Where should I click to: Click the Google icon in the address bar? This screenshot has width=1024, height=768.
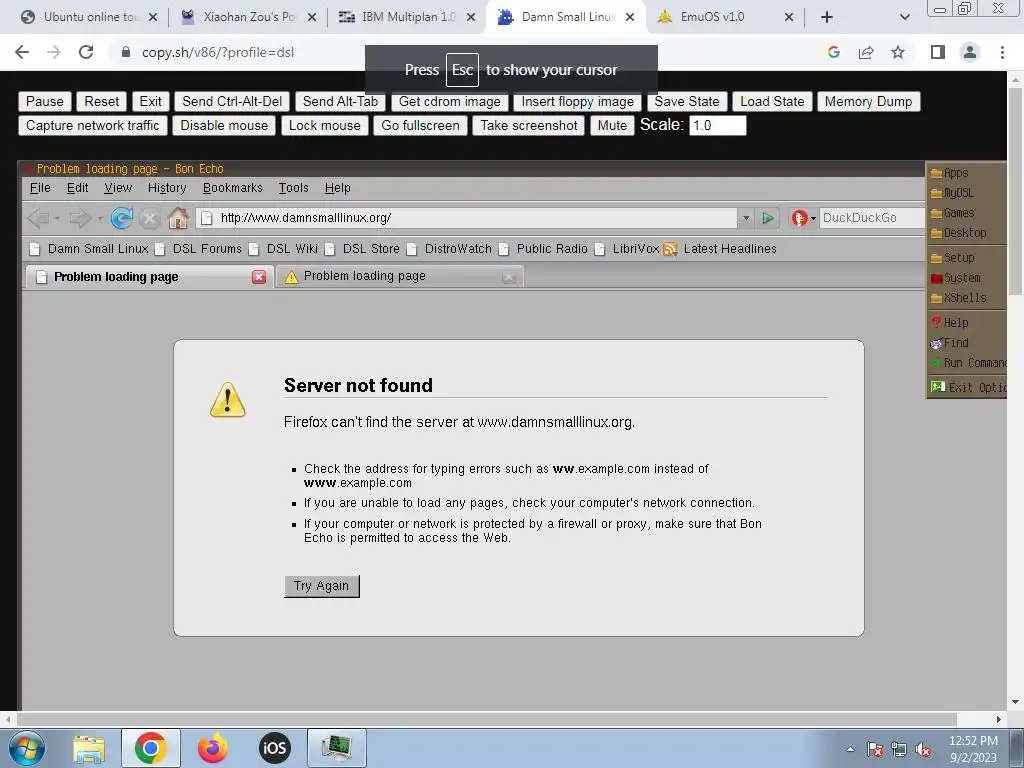(x=833, y=52)
